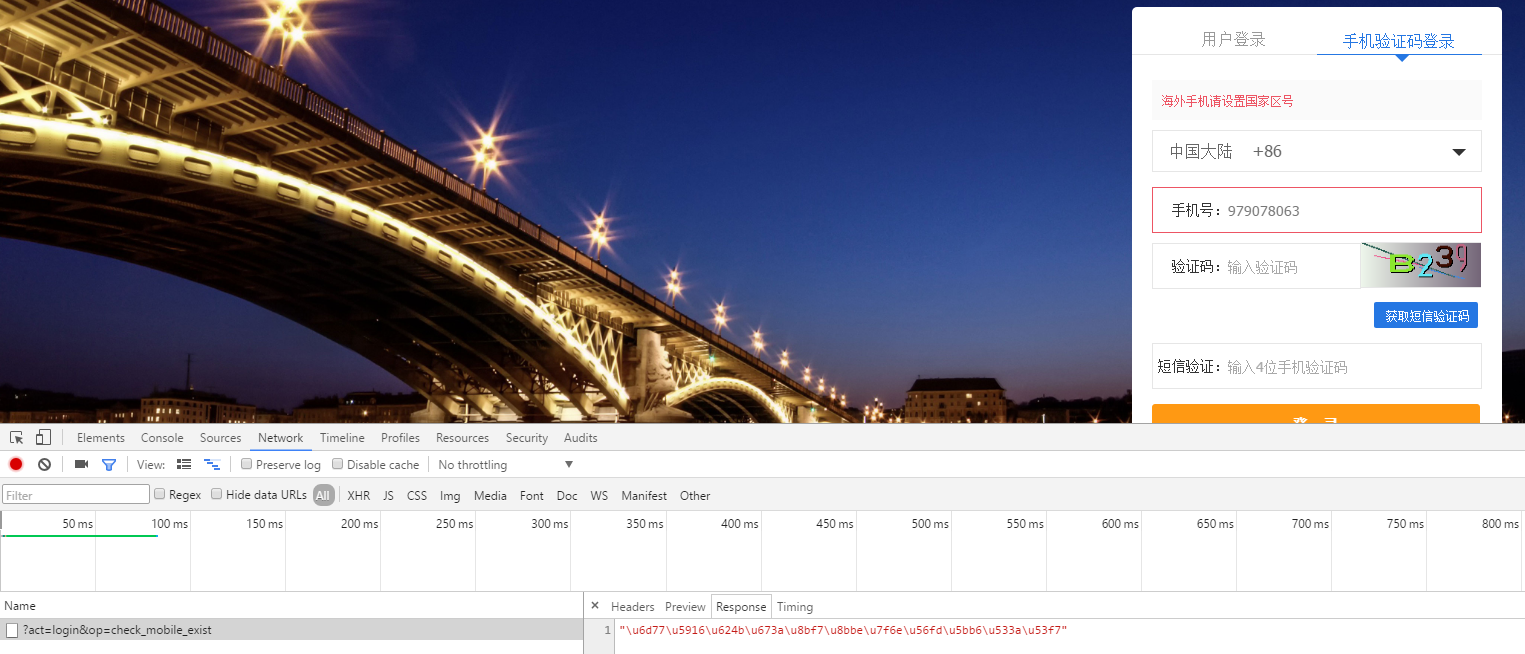The height and width of the screenshot is (654, 1525).
Task: Activate the inspect element picker icon
Action: click(x=17, y=438)
